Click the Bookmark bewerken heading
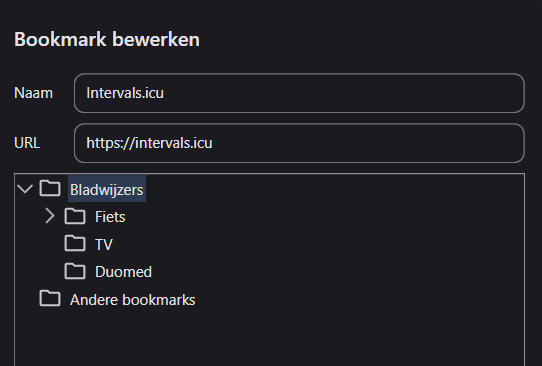Viewport: 542px width, 366px height. point(107,39)
